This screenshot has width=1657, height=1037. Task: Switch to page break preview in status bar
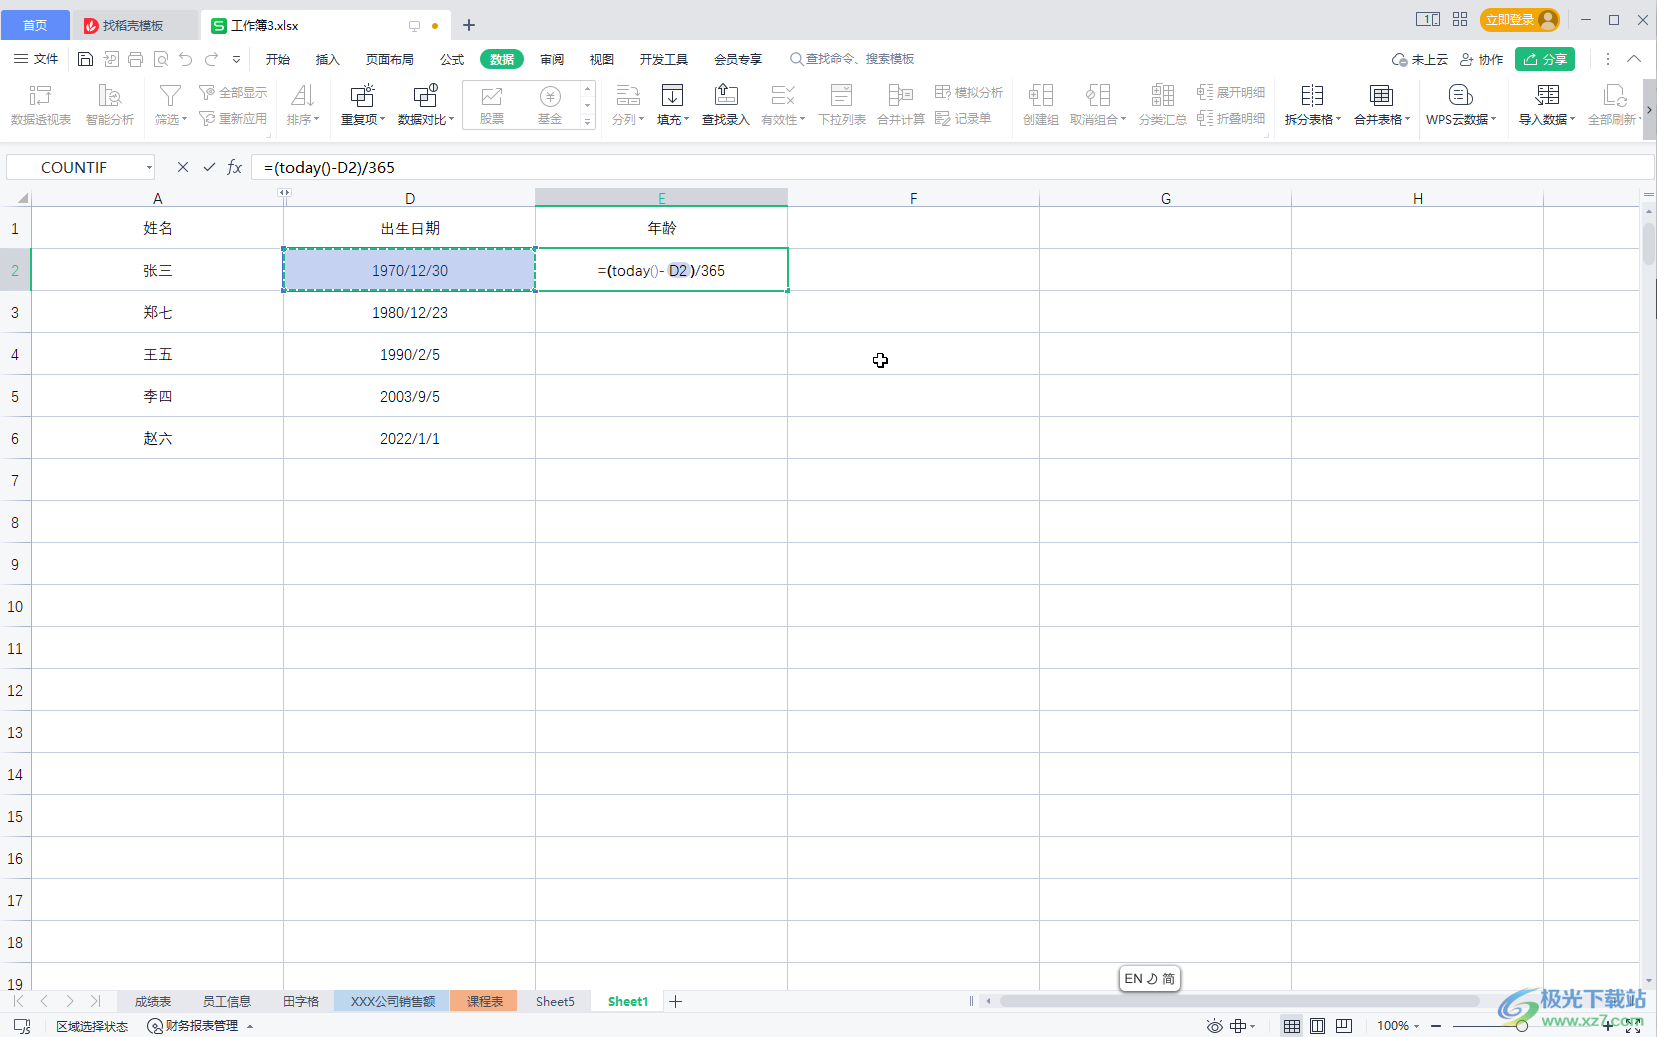click(x=1344, y=1026)
